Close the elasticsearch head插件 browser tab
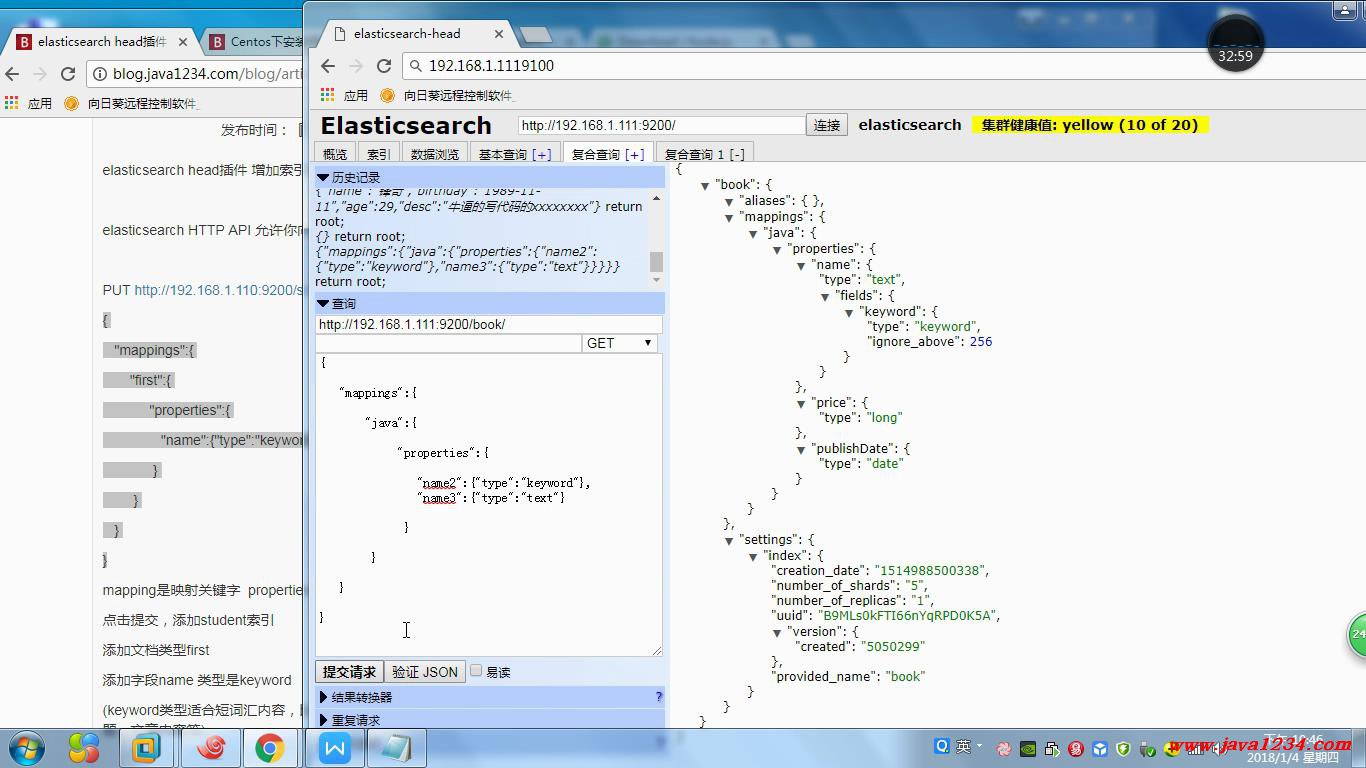Screen dimensions: 1366x768 [x=183, y=42]
